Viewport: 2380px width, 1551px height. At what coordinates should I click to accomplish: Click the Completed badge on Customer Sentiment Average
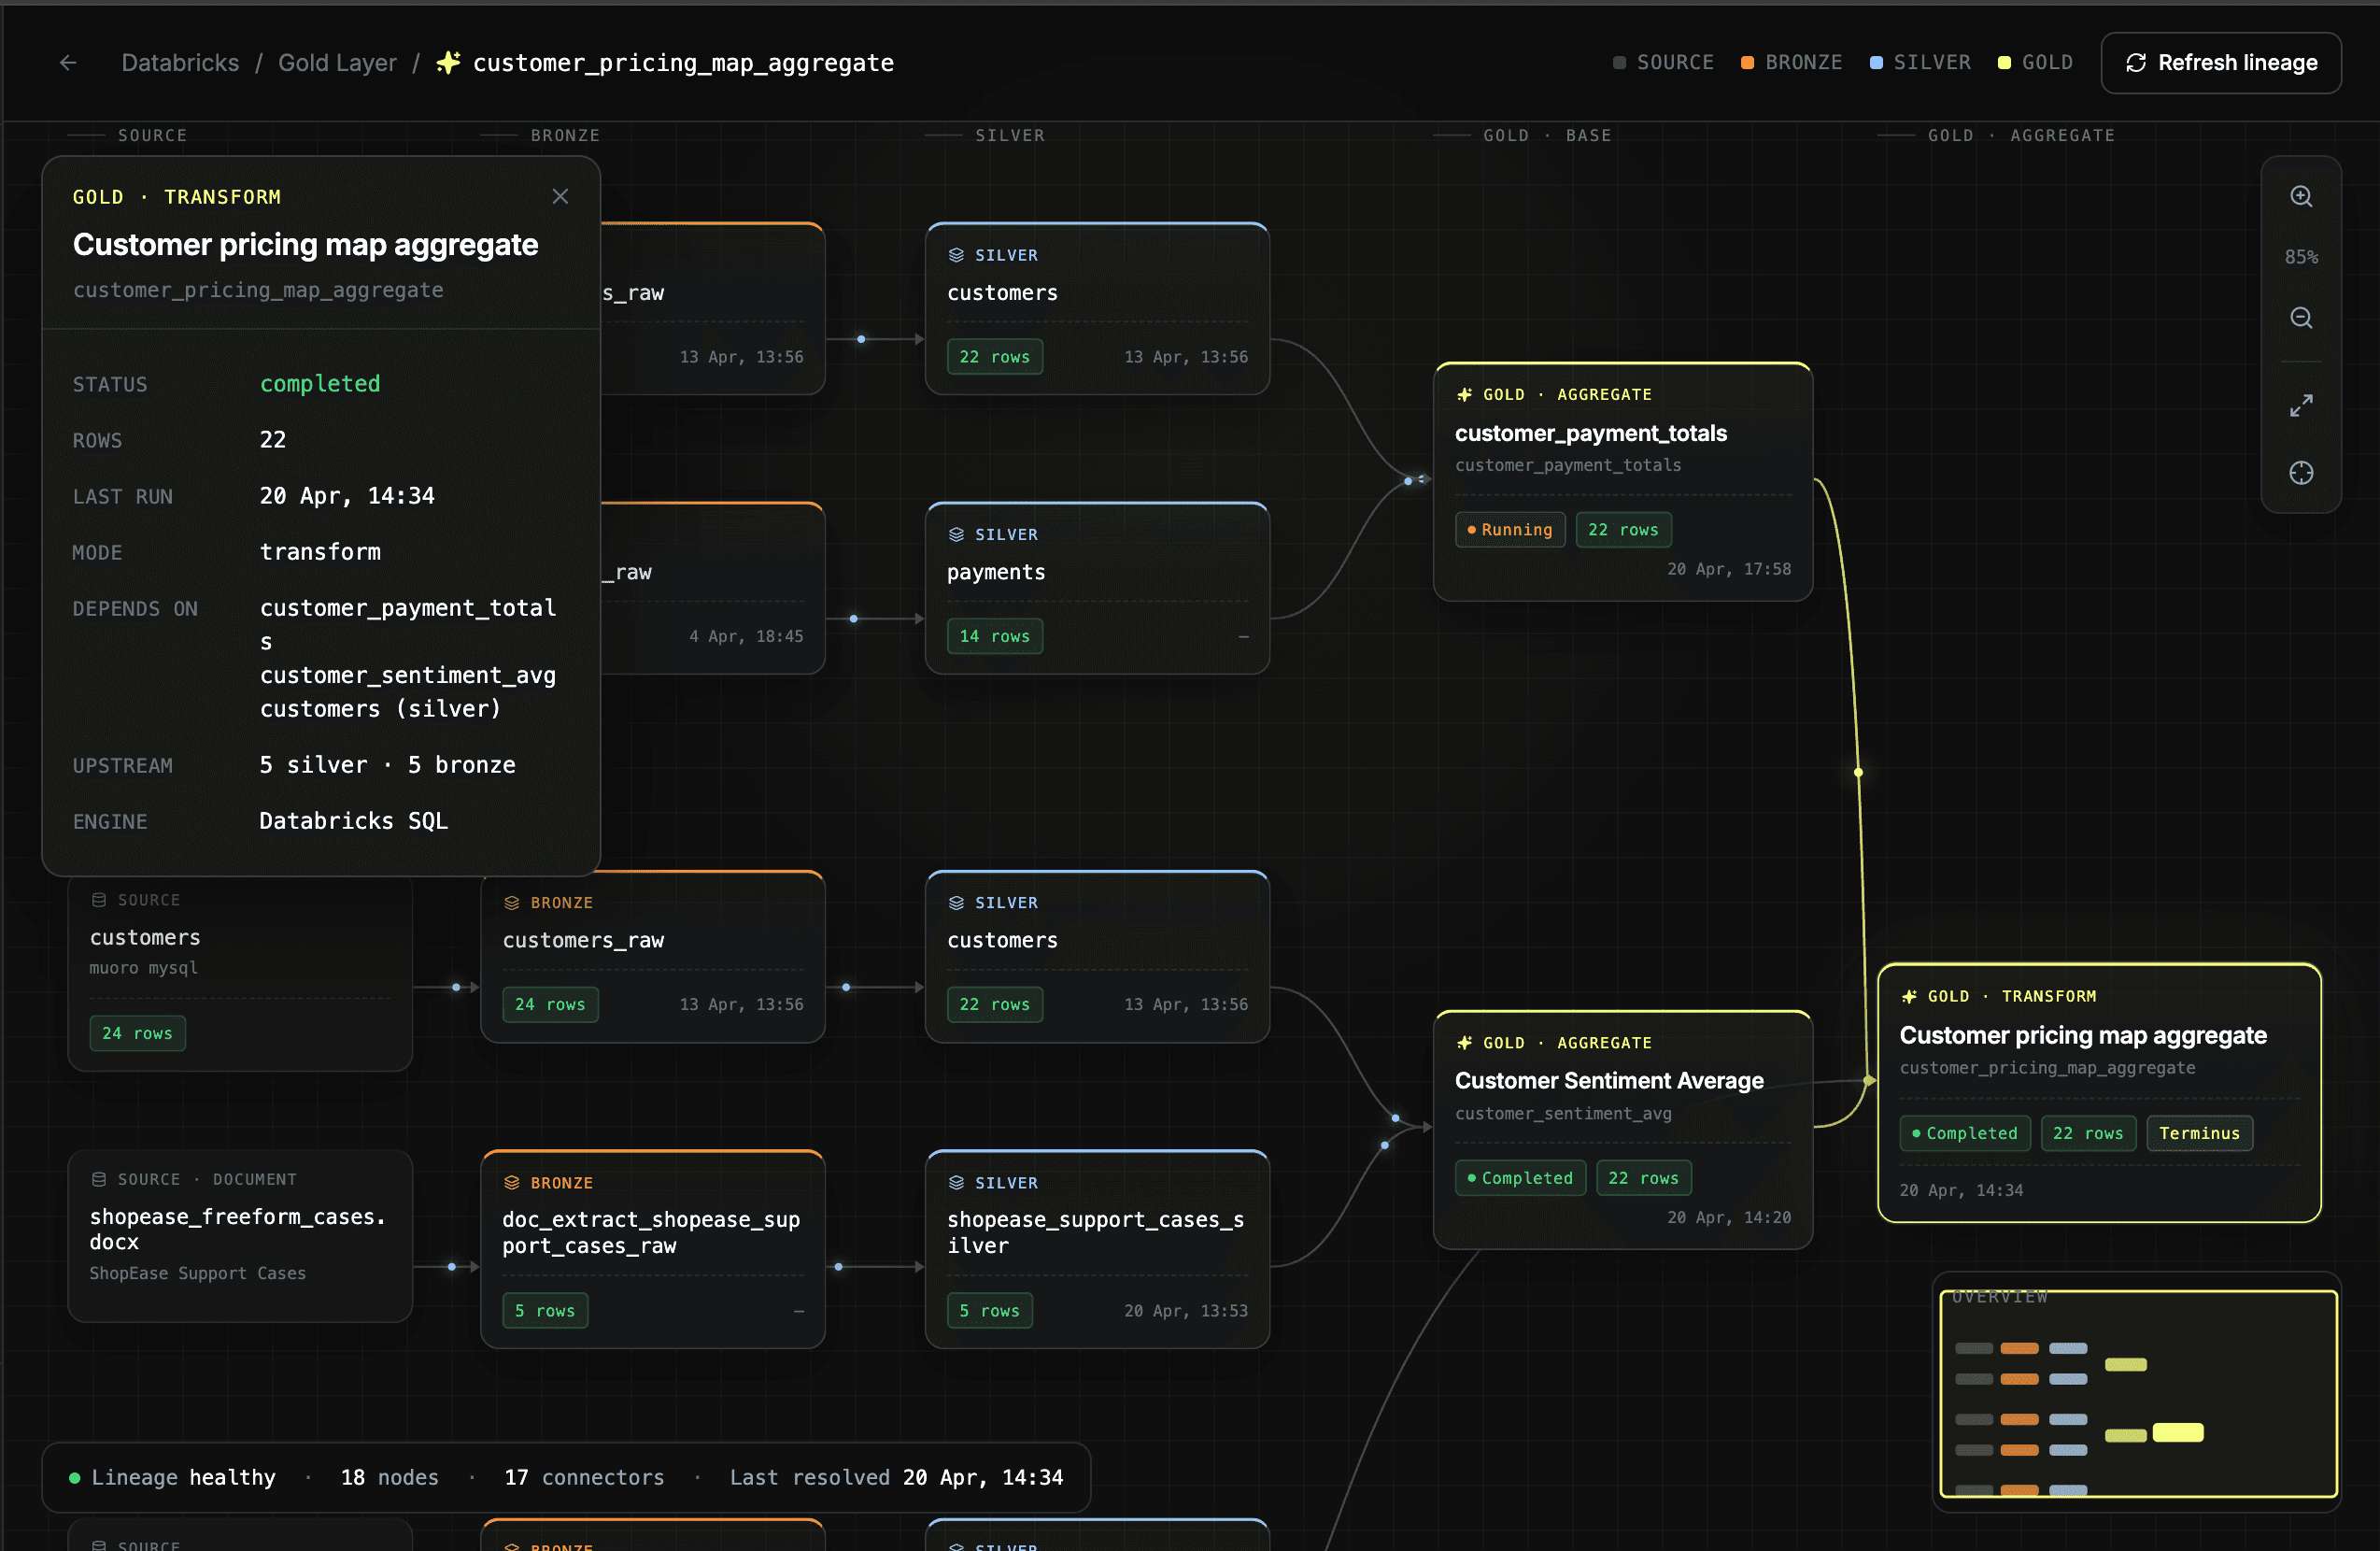tap(1519, 1178)
